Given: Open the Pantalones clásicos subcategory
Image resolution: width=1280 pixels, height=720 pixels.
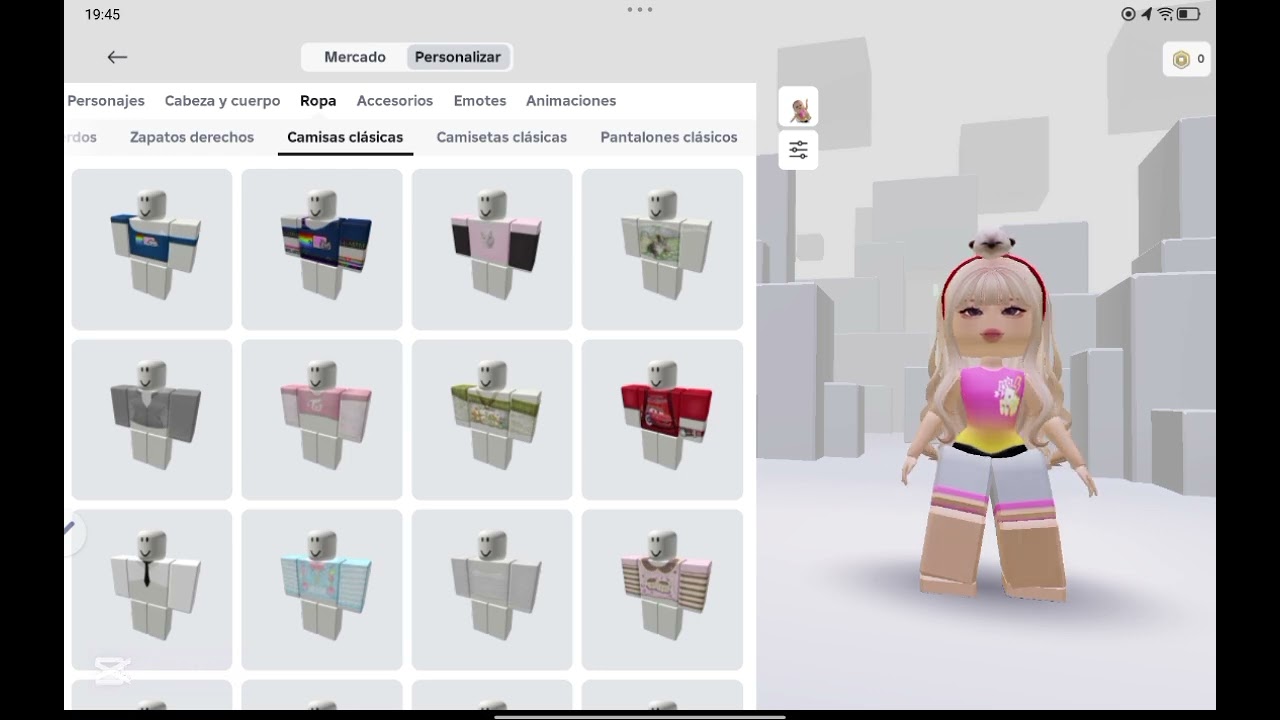Looking at the screenshot, I should click(669, 137).
